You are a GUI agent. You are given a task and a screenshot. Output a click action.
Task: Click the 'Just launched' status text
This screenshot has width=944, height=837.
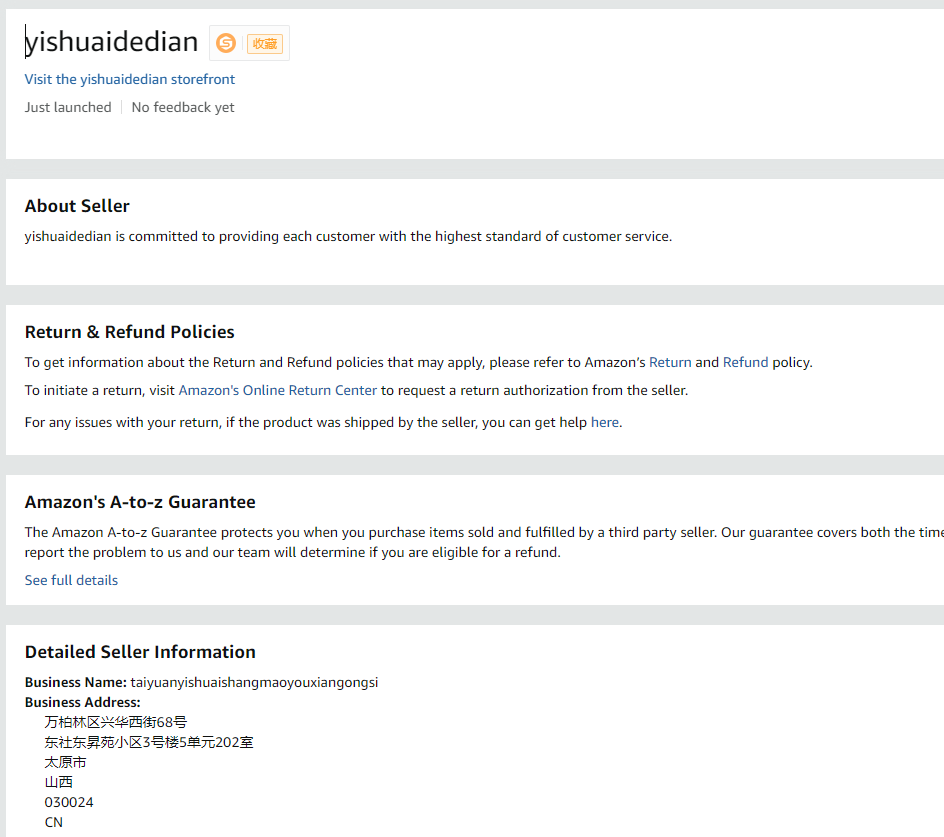(x=68, y=107)
